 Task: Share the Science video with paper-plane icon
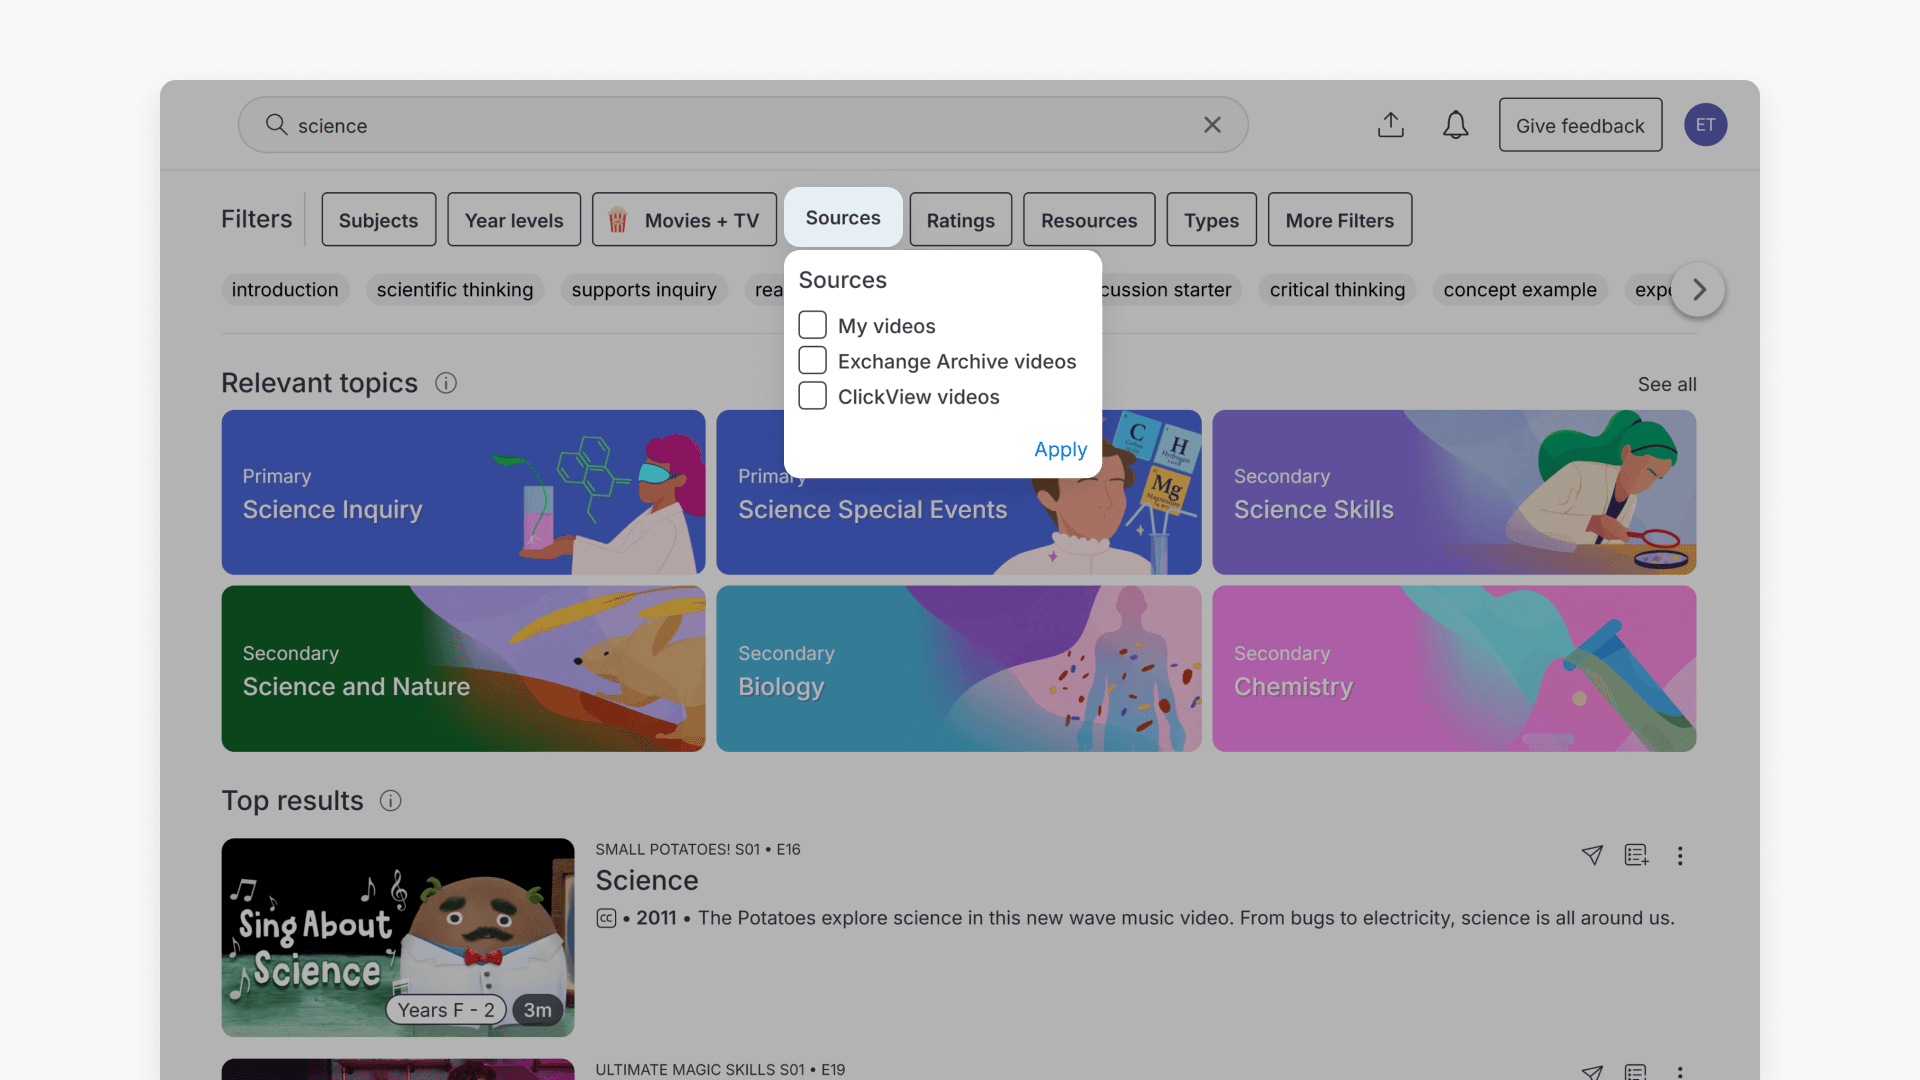[1592, 855]
